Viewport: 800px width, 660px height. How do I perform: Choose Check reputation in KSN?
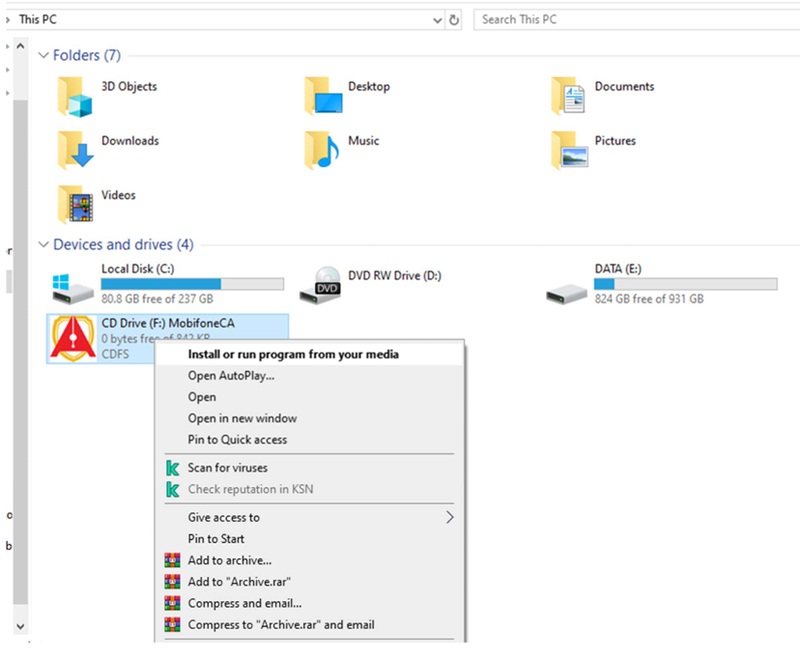[x=310, y=489]
